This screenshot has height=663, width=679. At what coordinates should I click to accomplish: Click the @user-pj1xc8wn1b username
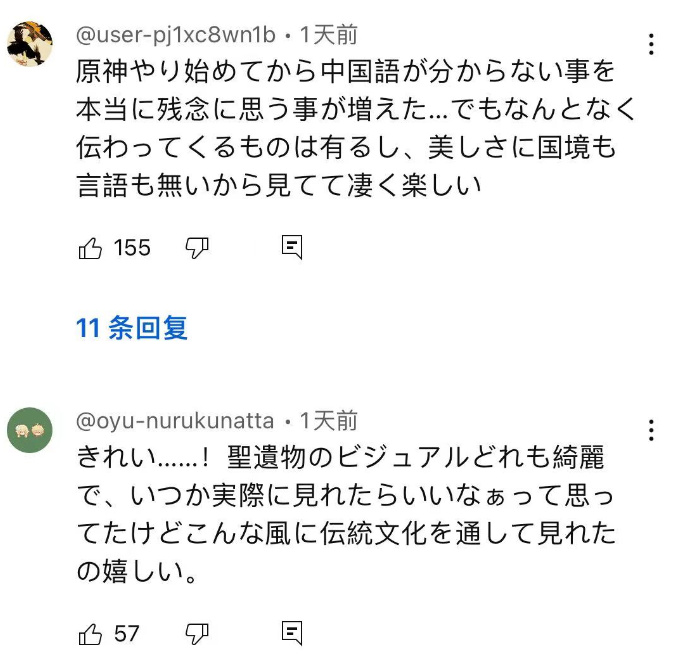pos(176,35)
